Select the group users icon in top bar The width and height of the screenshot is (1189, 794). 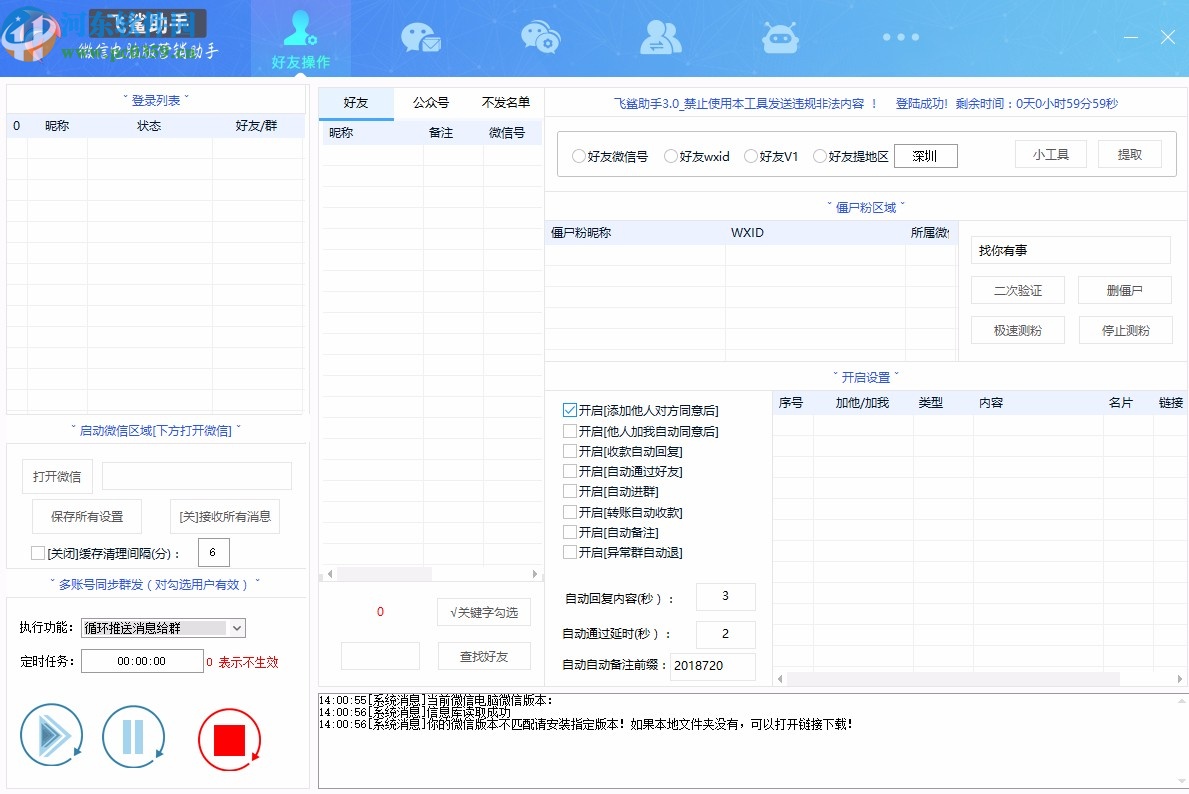(x=660, y=38)
